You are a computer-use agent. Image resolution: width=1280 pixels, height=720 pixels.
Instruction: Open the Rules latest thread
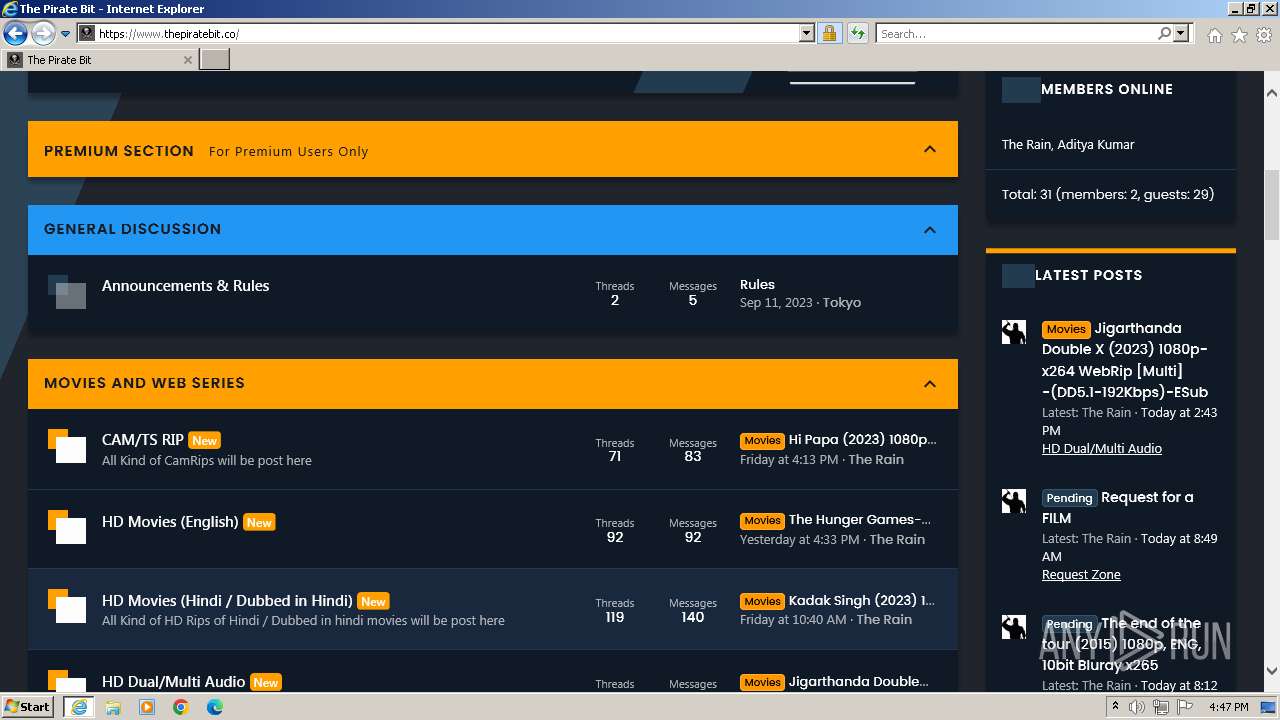[x=757, y=285]
